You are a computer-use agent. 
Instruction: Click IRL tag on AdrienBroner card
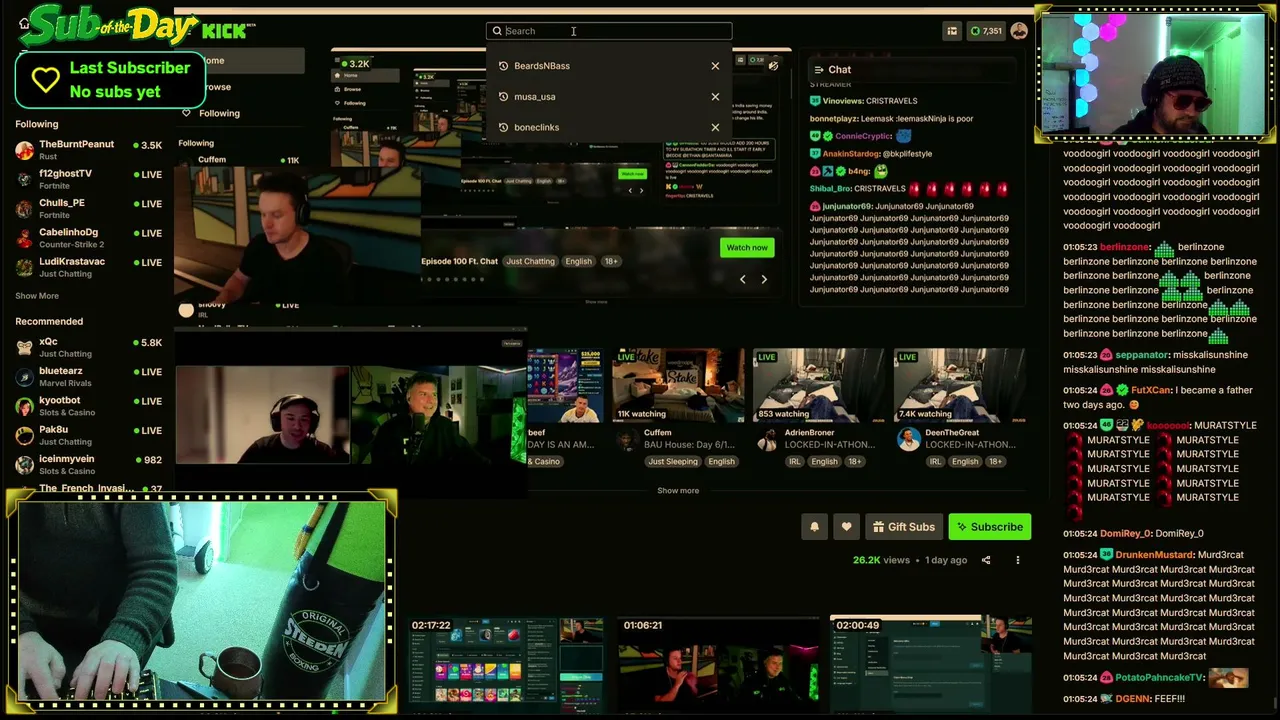tap(795, 462)
